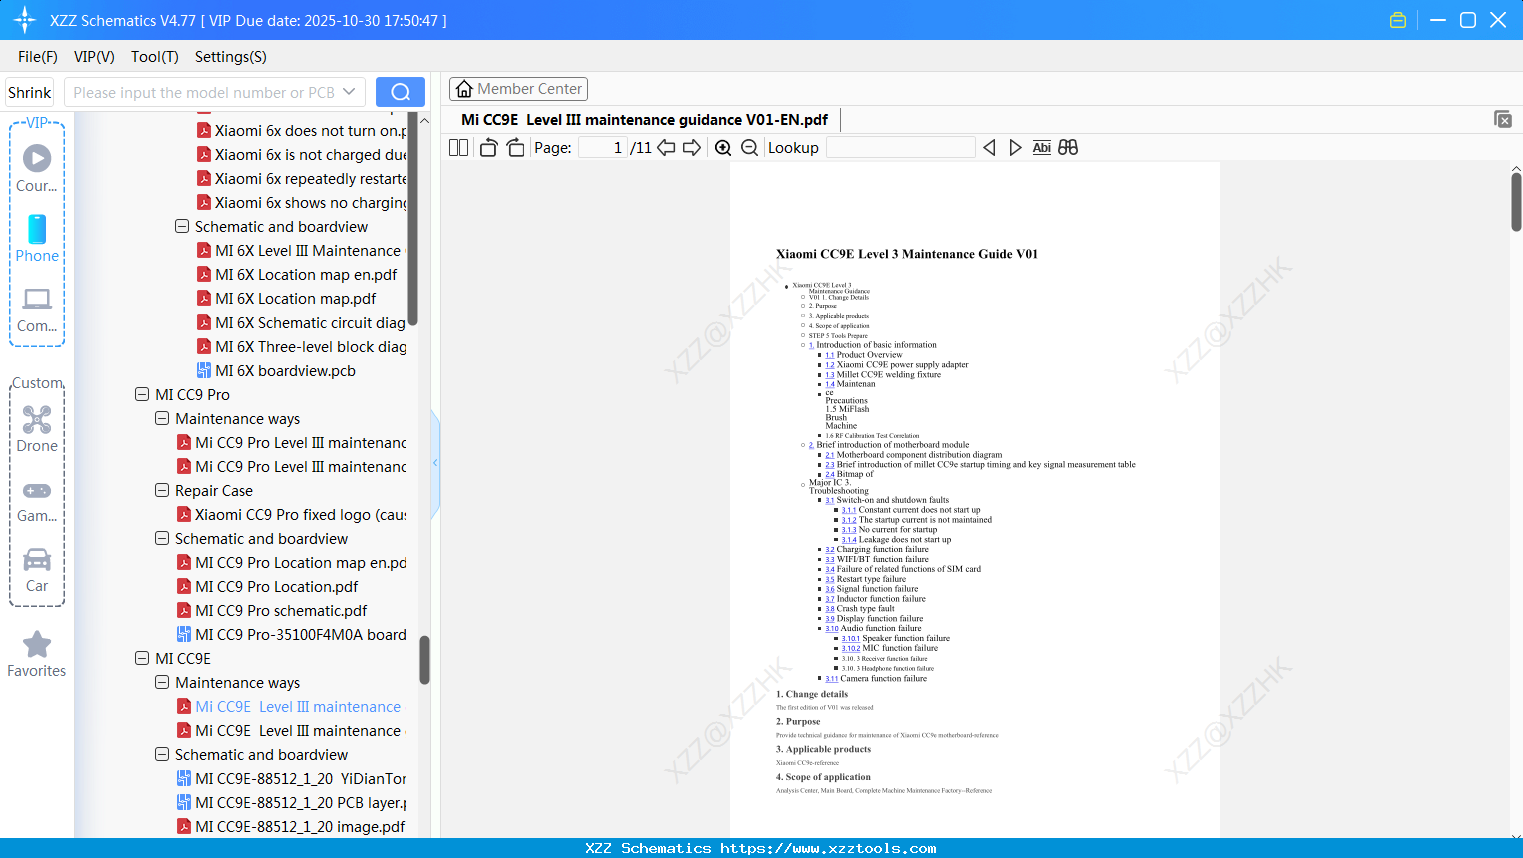
Task: Open Xiaomi 6x repeatedly restarte file
Action: pyautogui.click(x=310, y=178)
